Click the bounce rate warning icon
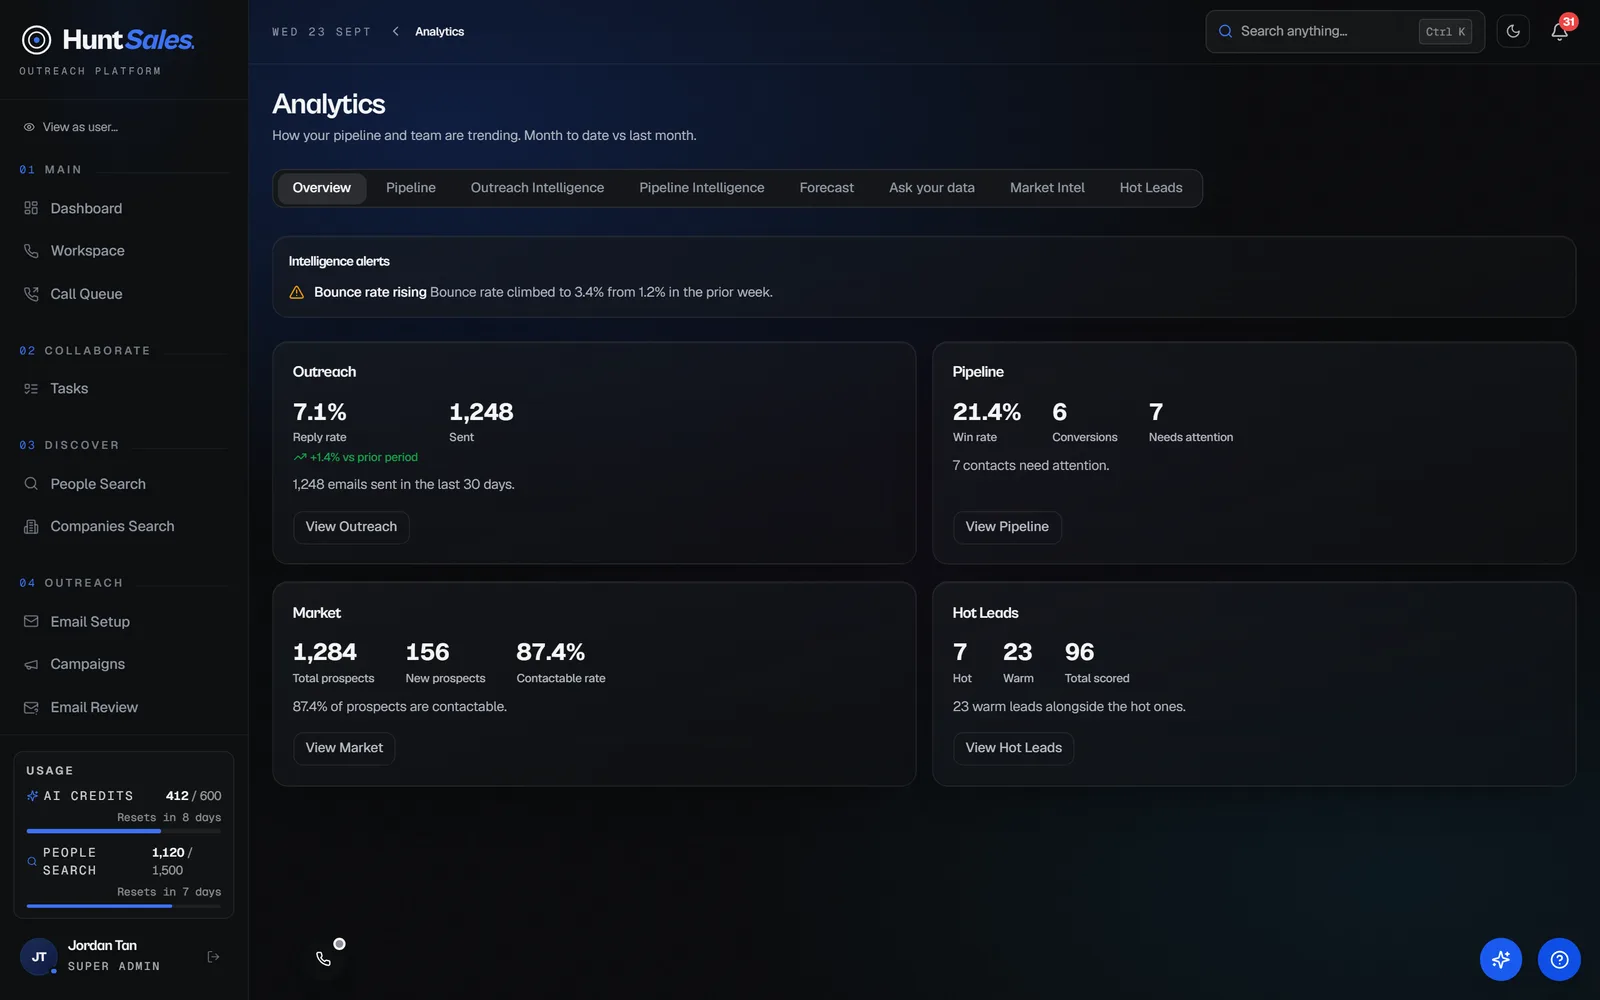This screenshot has height=1000, width=1600. coord(297,293)
